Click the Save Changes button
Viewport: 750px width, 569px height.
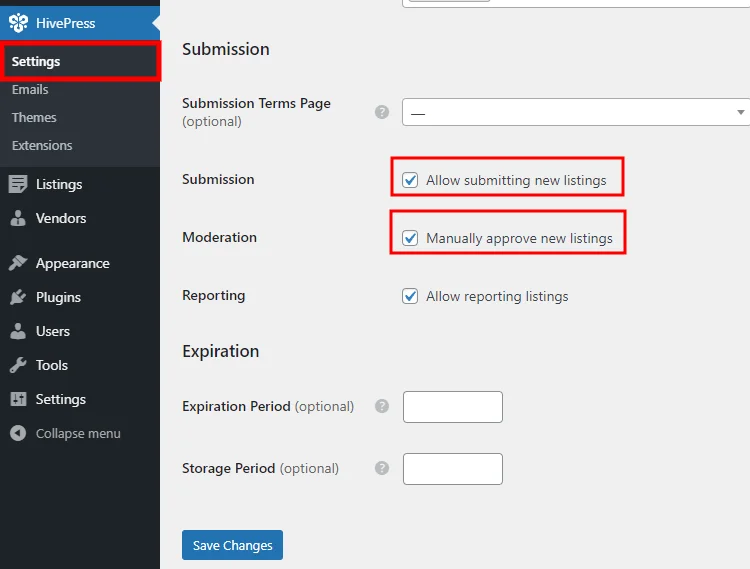tap(232, 545)
